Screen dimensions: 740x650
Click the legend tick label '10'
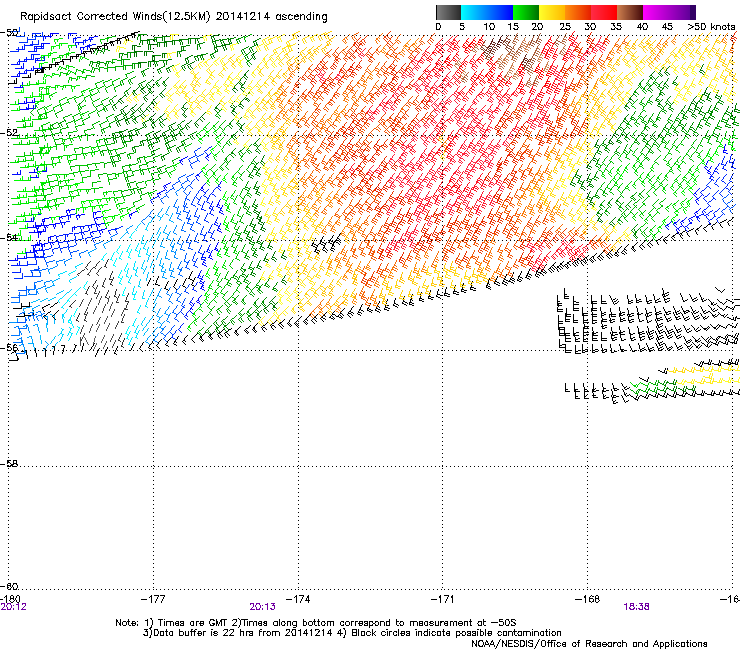point(489,27)
